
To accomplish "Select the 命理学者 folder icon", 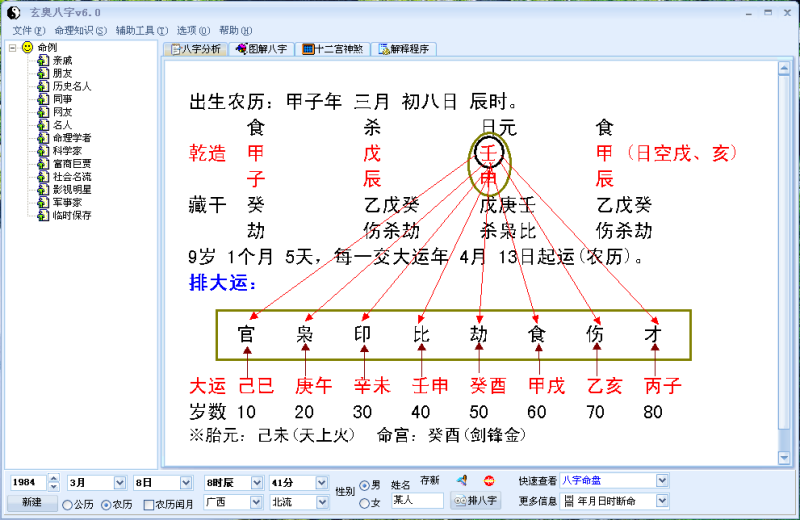I will pyautogui.click(x=44, y=138).
